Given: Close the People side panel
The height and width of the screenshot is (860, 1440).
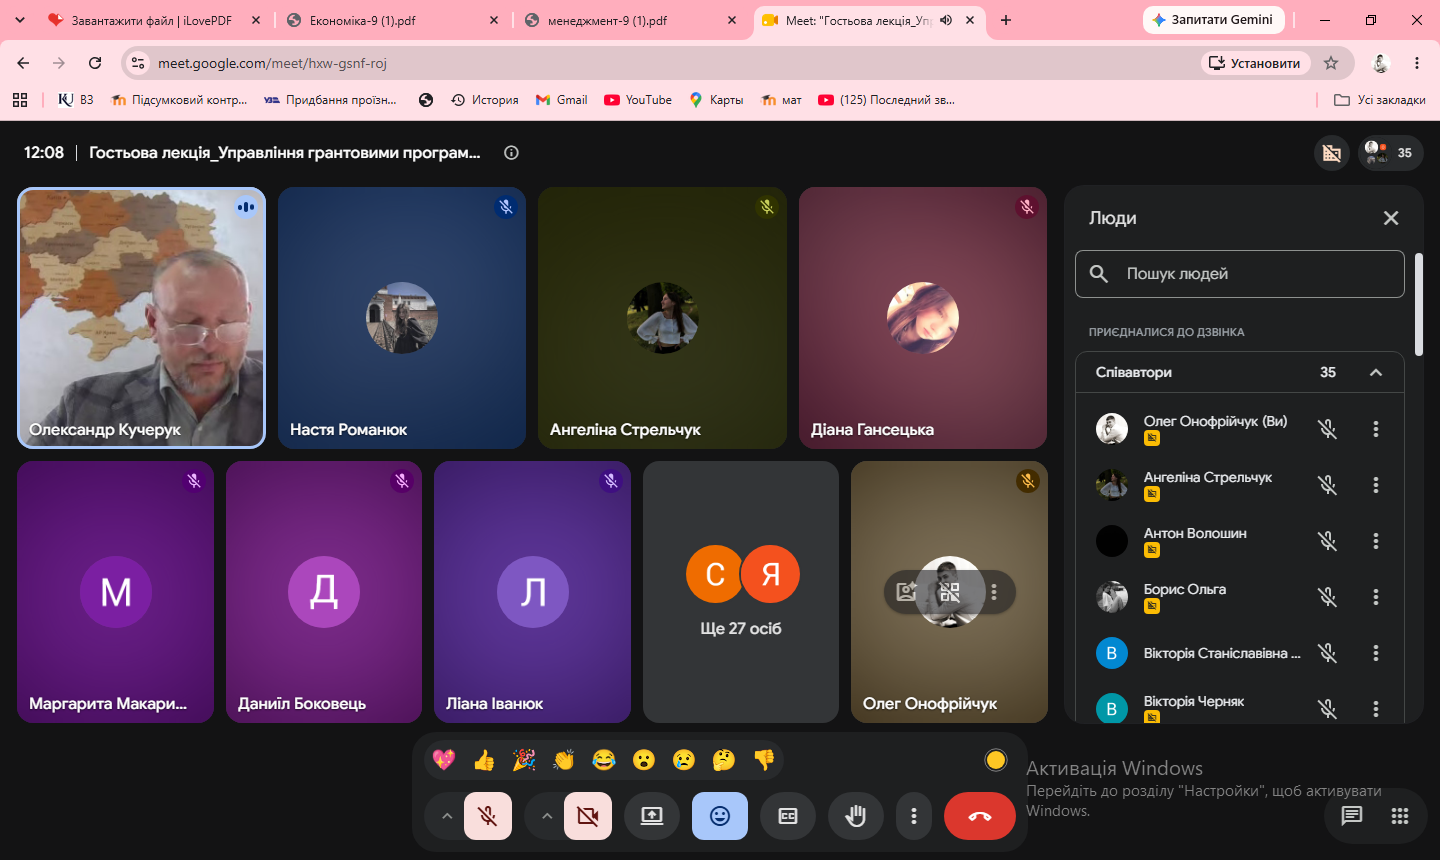Looking at the screenshot, I should [x=1391, y=218].
